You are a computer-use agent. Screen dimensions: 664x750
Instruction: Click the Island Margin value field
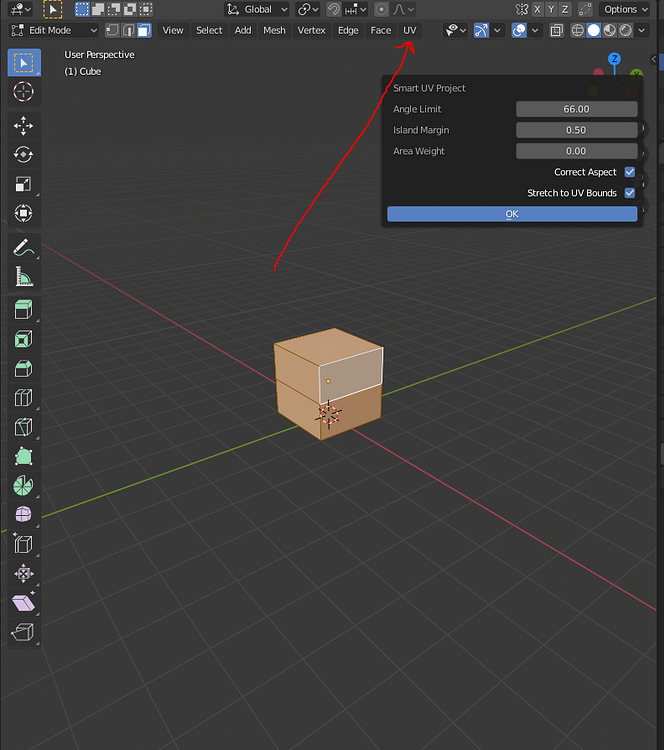[576, 130]
